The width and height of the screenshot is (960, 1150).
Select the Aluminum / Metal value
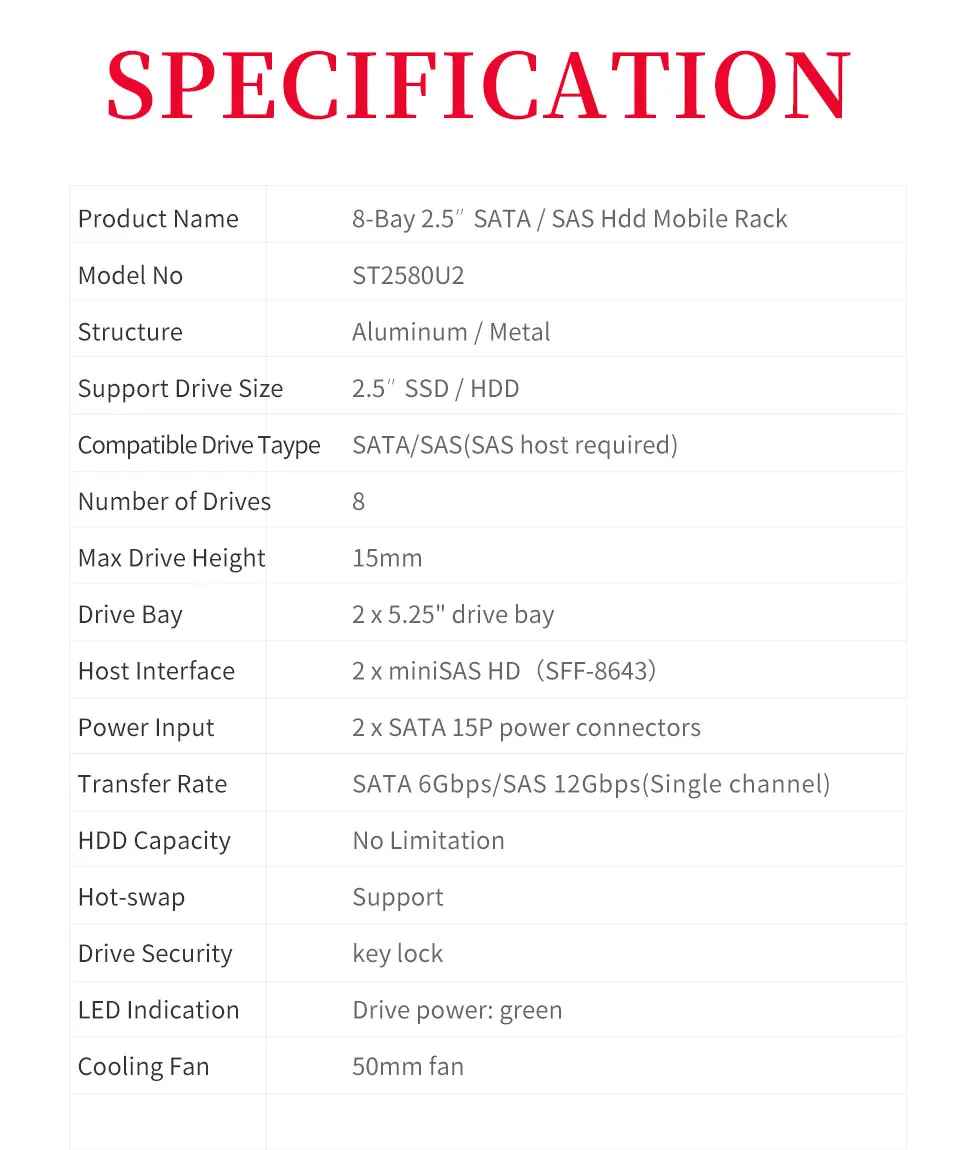(x=451, y=332)
